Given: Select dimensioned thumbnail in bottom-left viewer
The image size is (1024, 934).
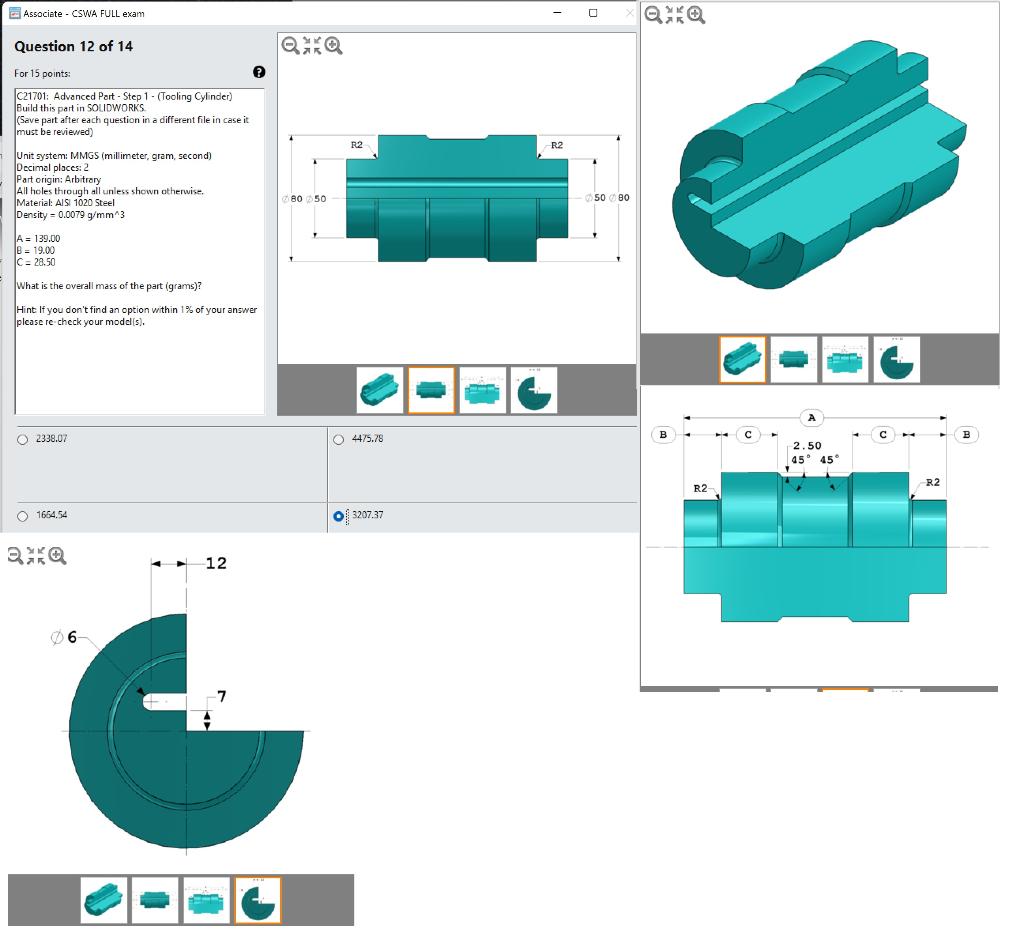Looking at the screenshot, I should [x=206, y=900].
